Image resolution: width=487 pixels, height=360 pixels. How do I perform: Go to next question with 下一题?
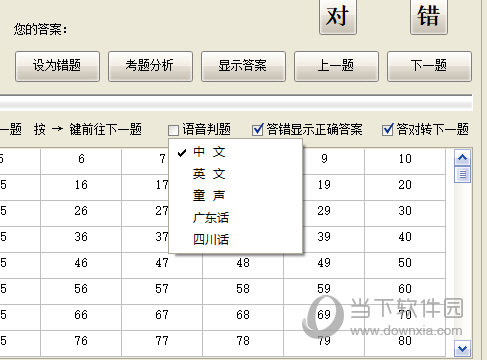pos(429,66)
